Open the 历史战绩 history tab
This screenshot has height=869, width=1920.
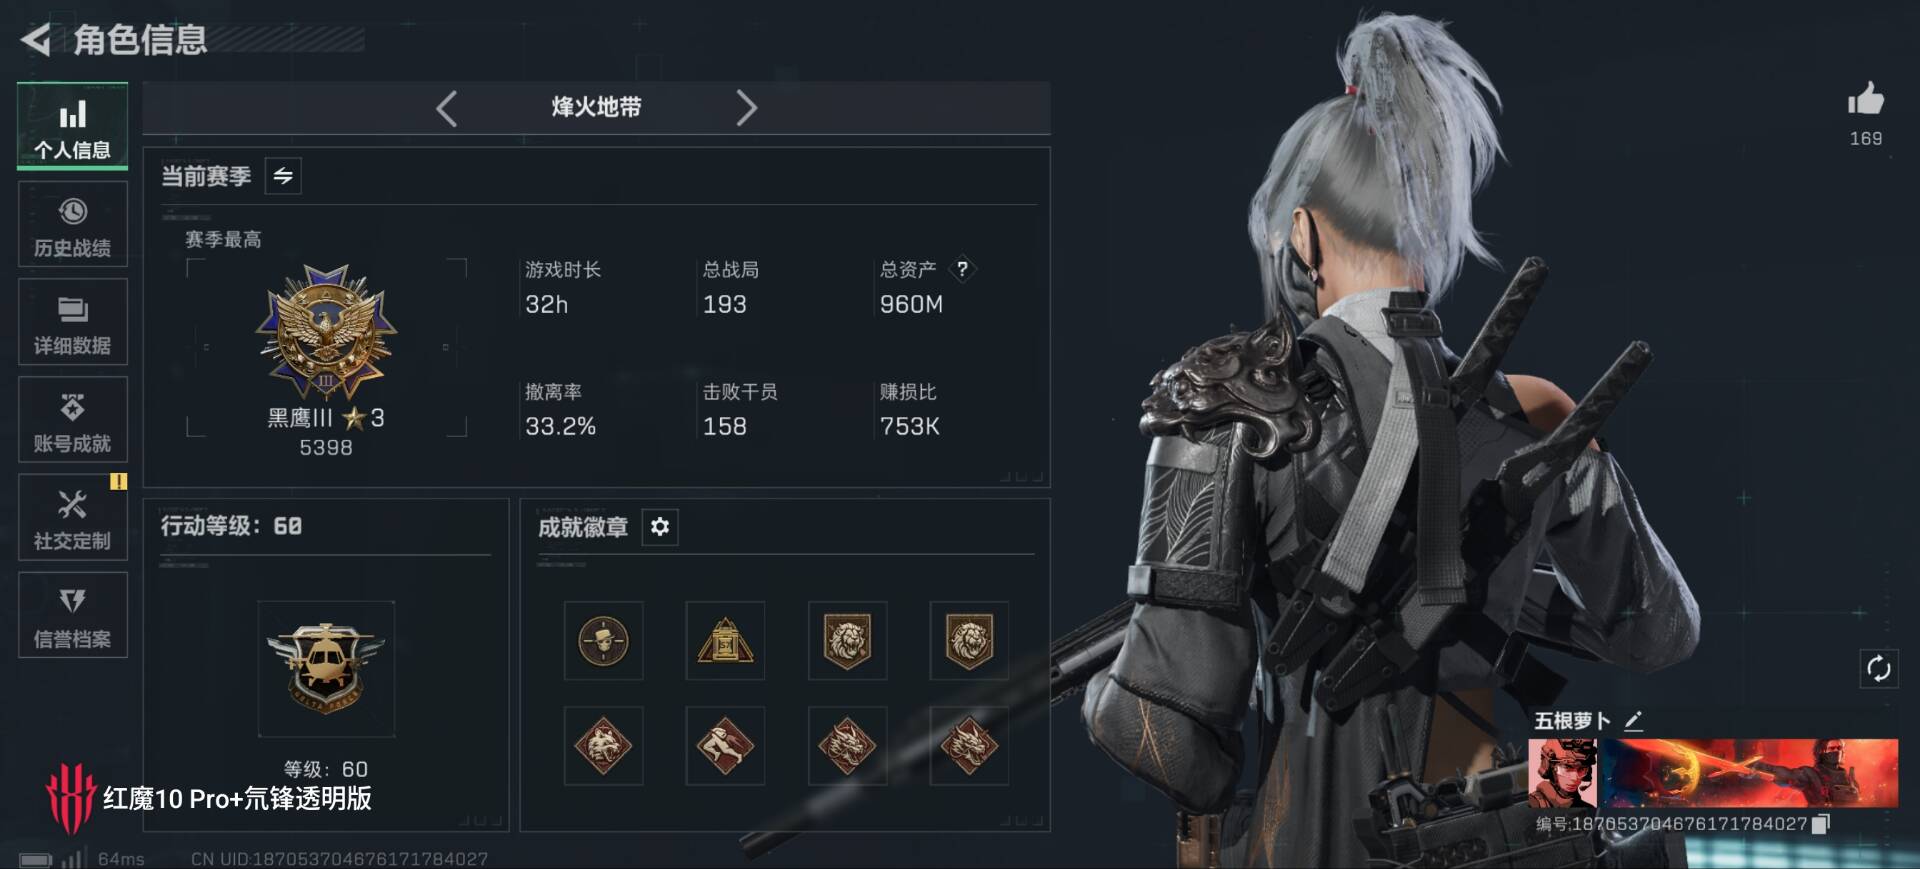(72, 225)
